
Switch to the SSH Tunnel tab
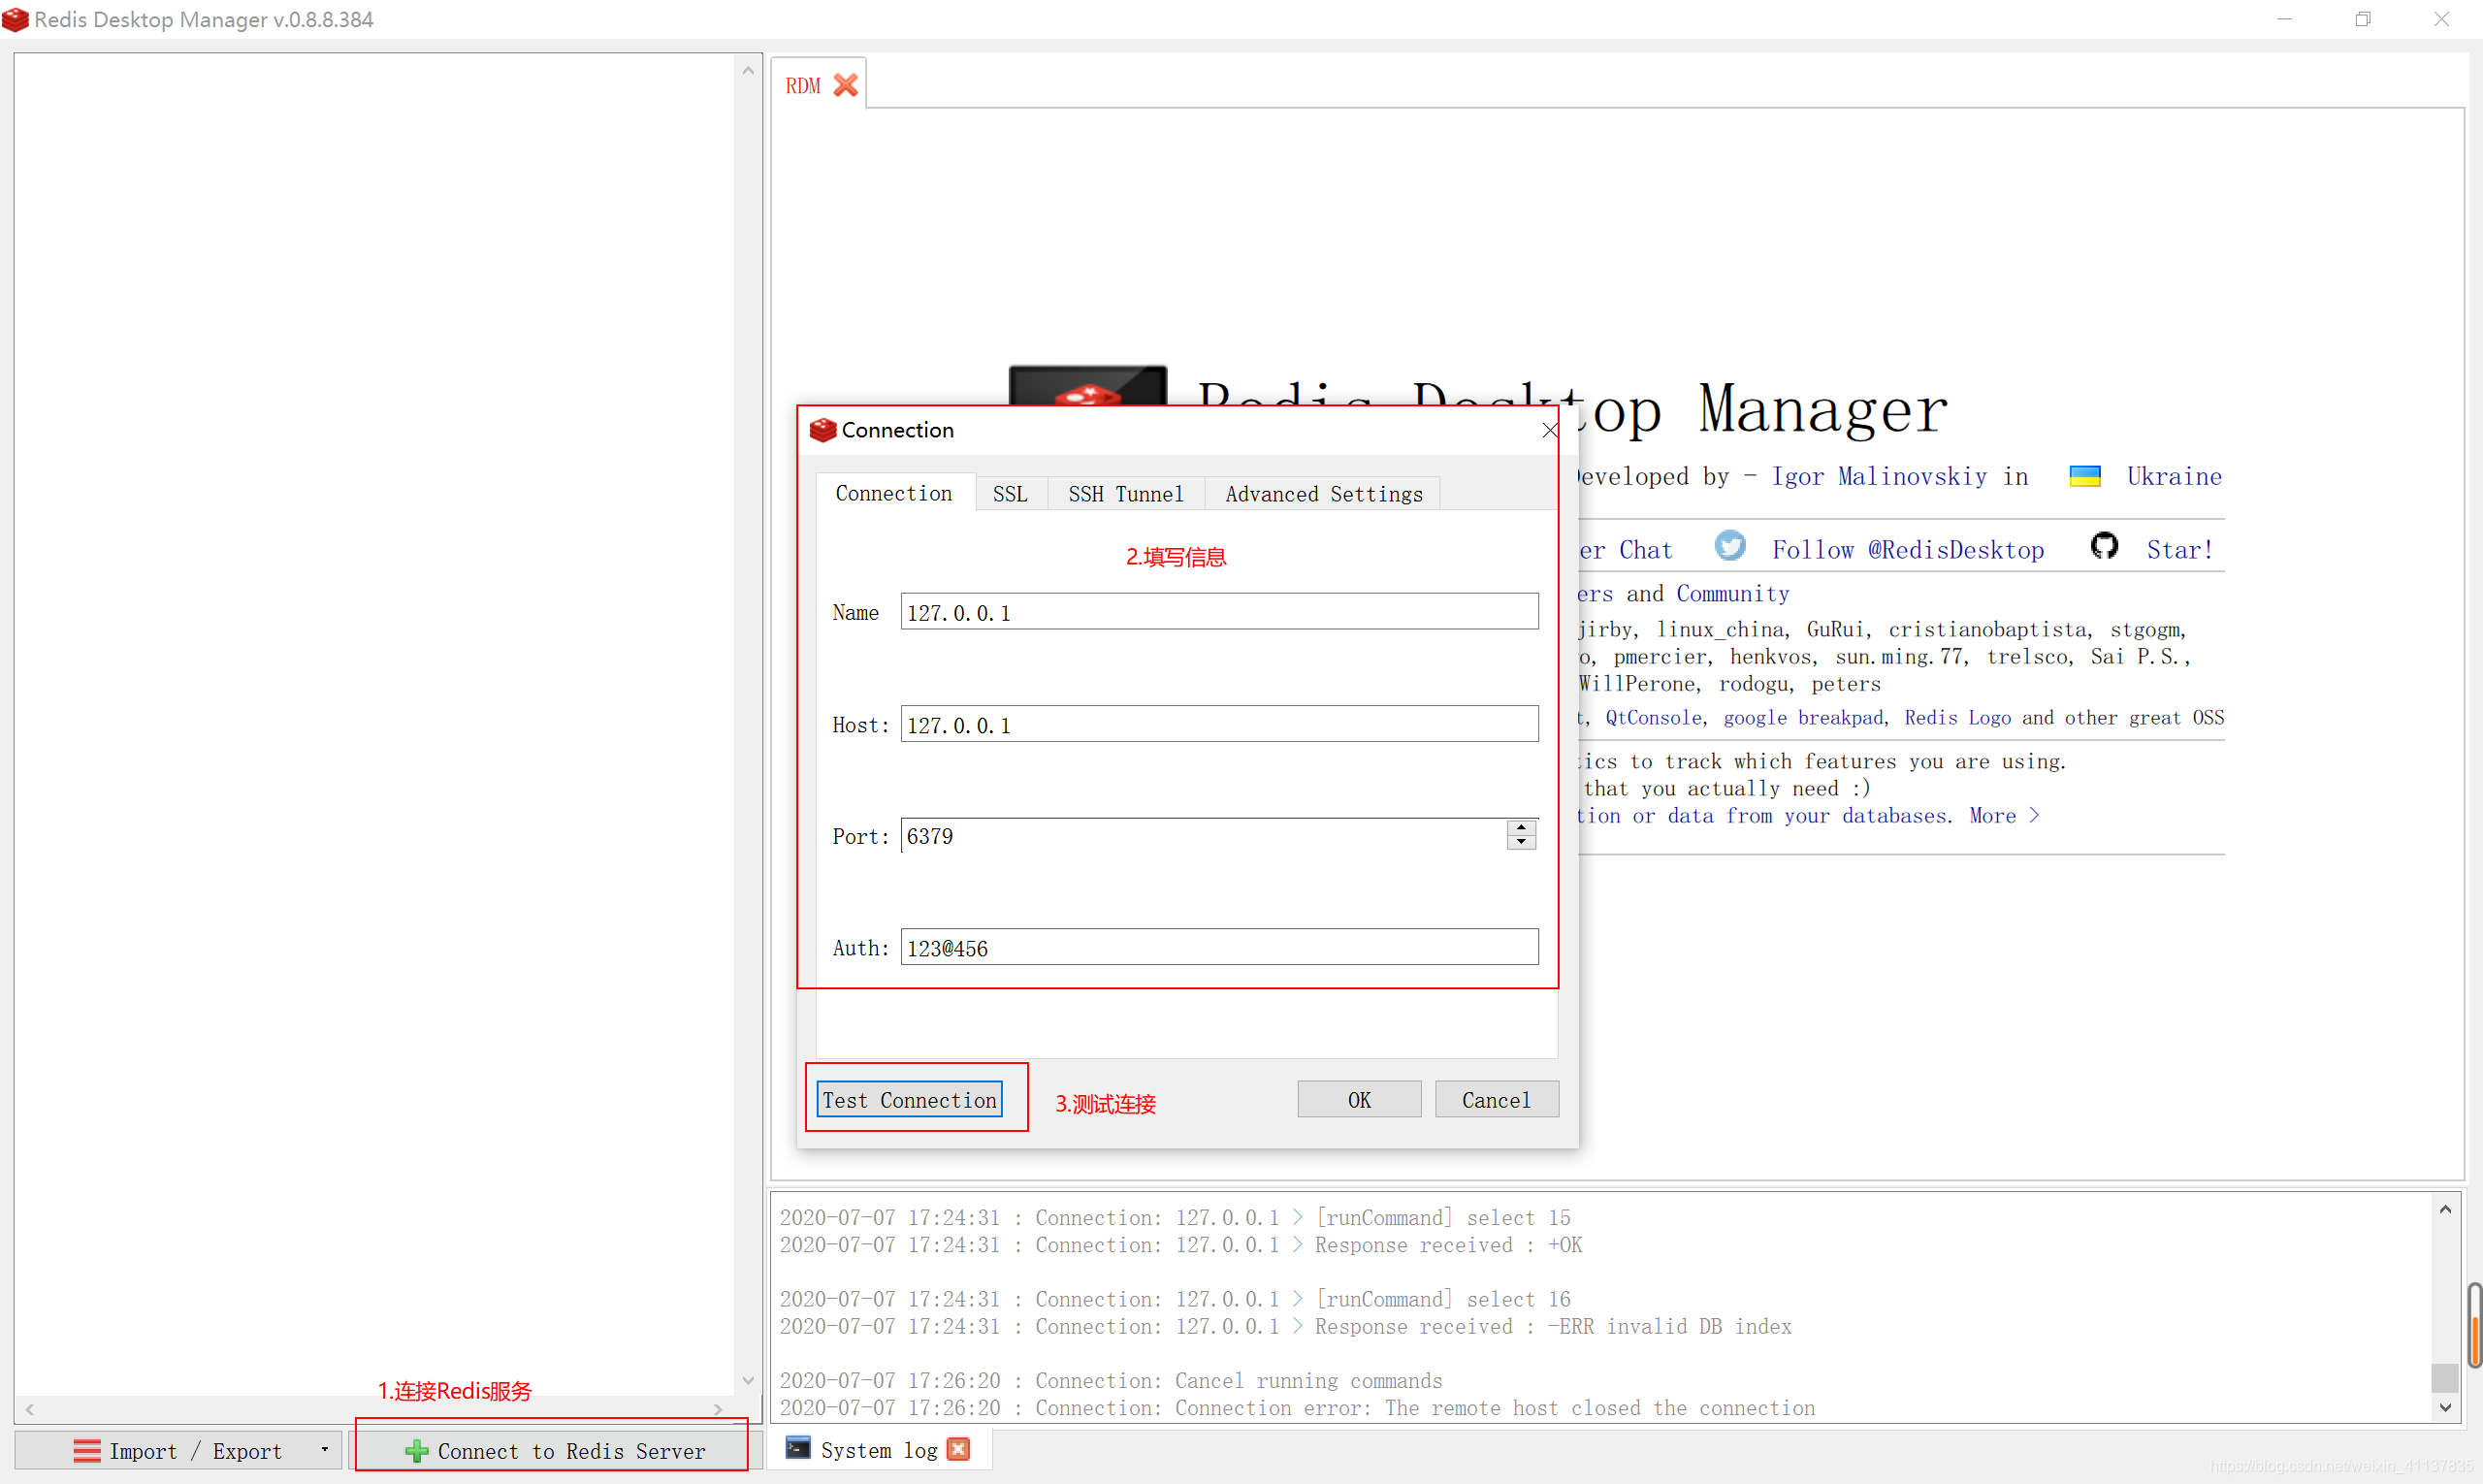(x=1125, y=494)
